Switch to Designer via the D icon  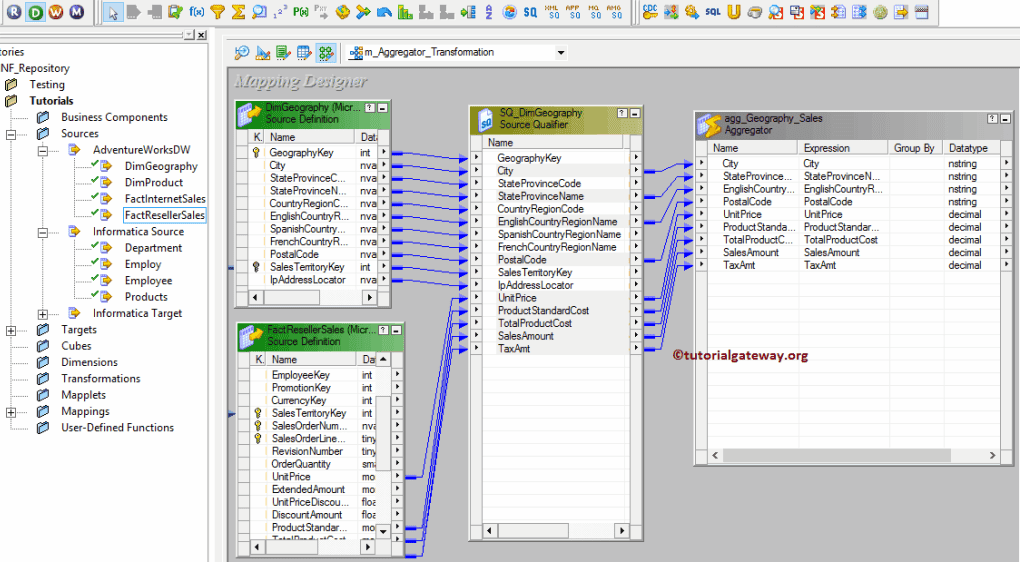pos(34,11)
